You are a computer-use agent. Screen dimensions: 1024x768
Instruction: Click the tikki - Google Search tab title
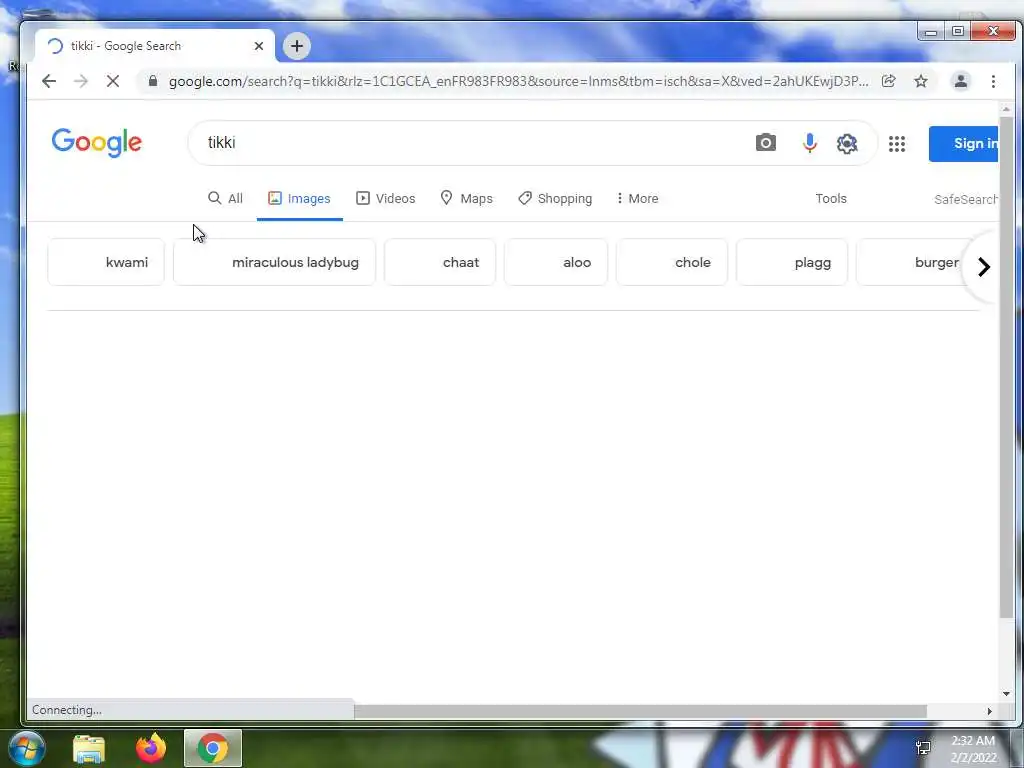(x=126, y=46)
